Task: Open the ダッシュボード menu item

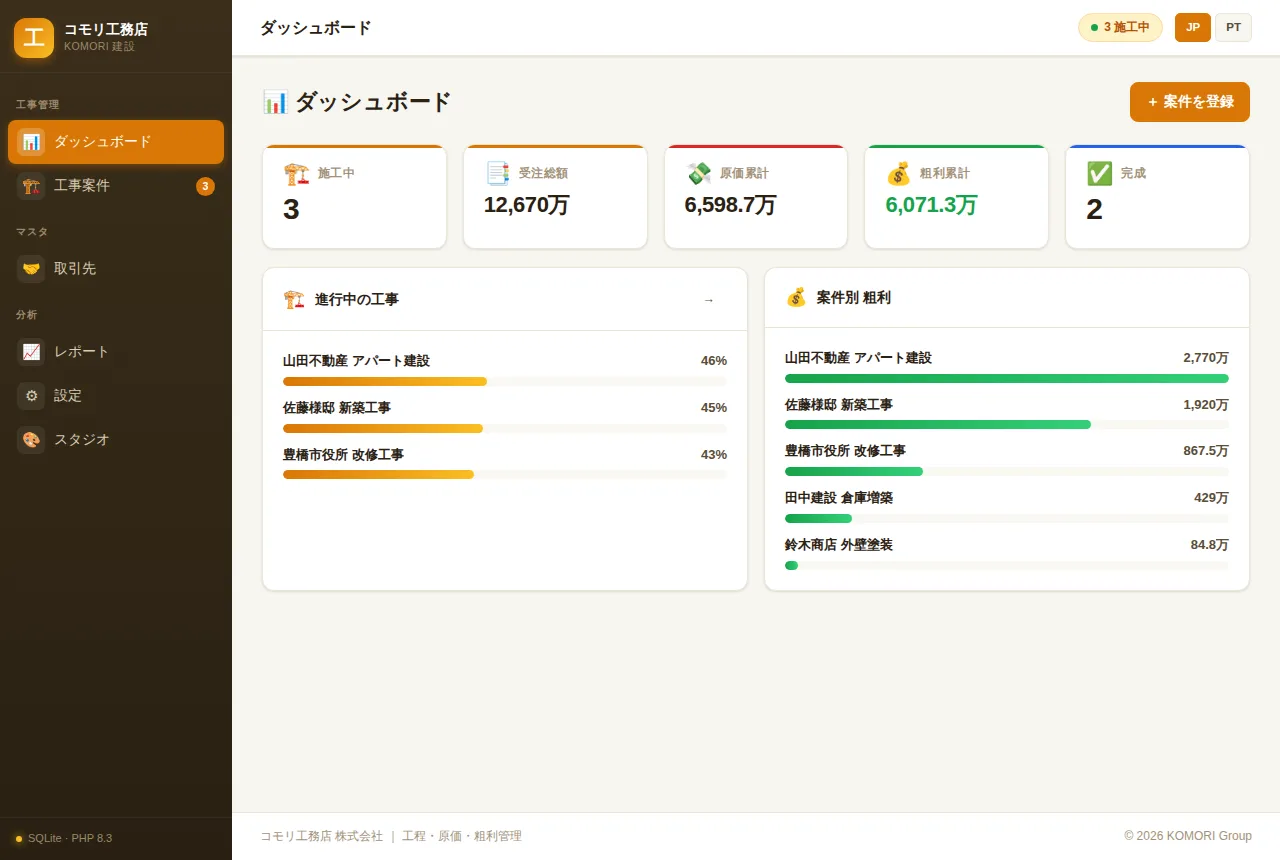Action: pos(116,142)
